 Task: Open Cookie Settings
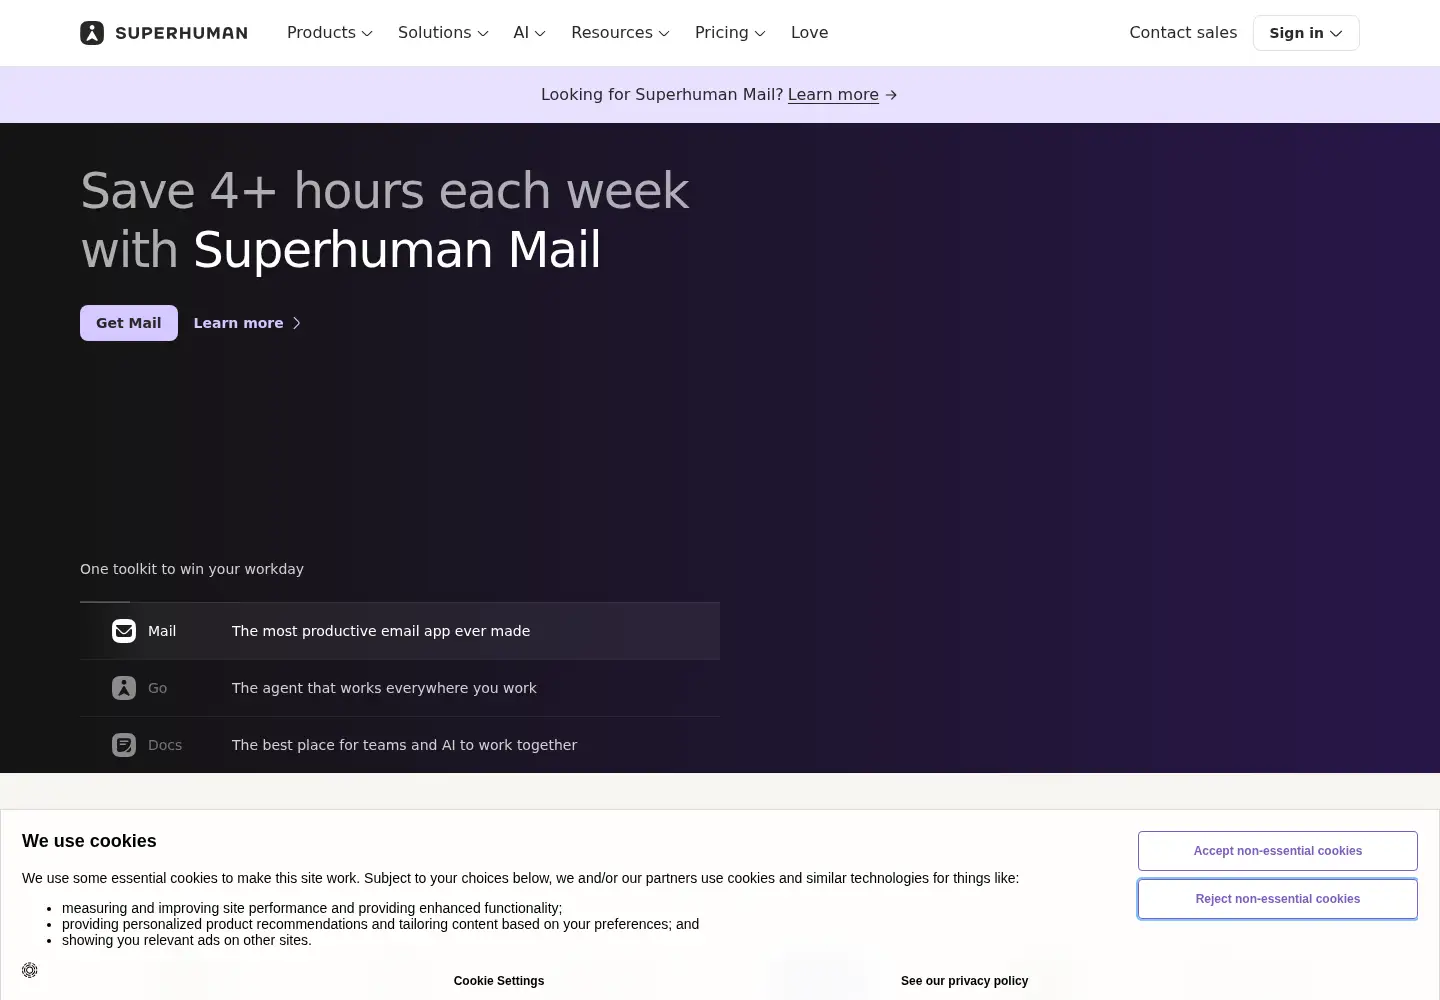pos(499,981)
